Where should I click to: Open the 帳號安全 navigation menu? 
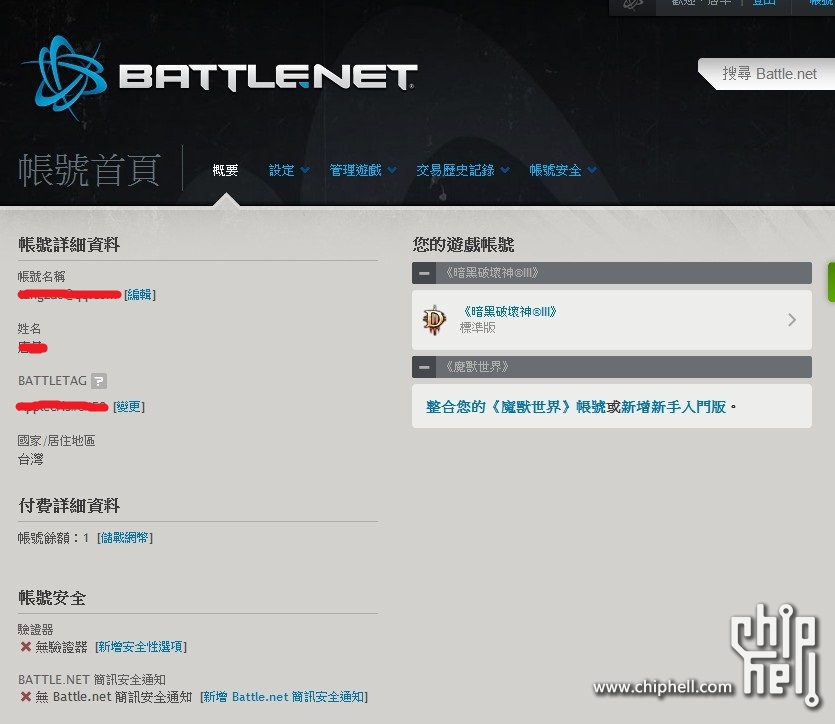[x=562, y=170]
